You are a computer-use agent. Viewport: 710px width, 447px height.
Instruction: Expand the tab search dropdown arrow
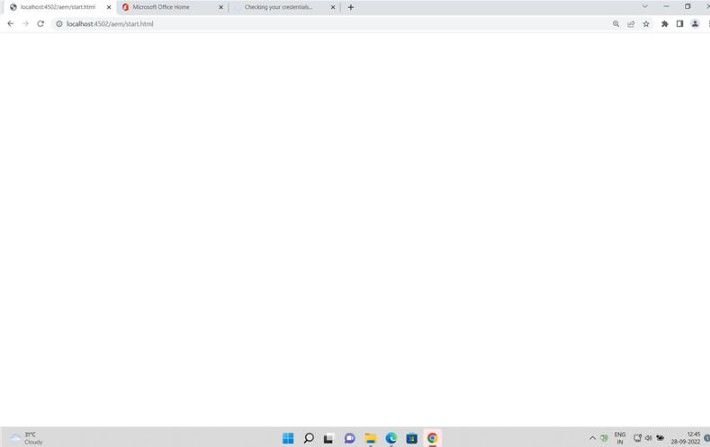644,6
